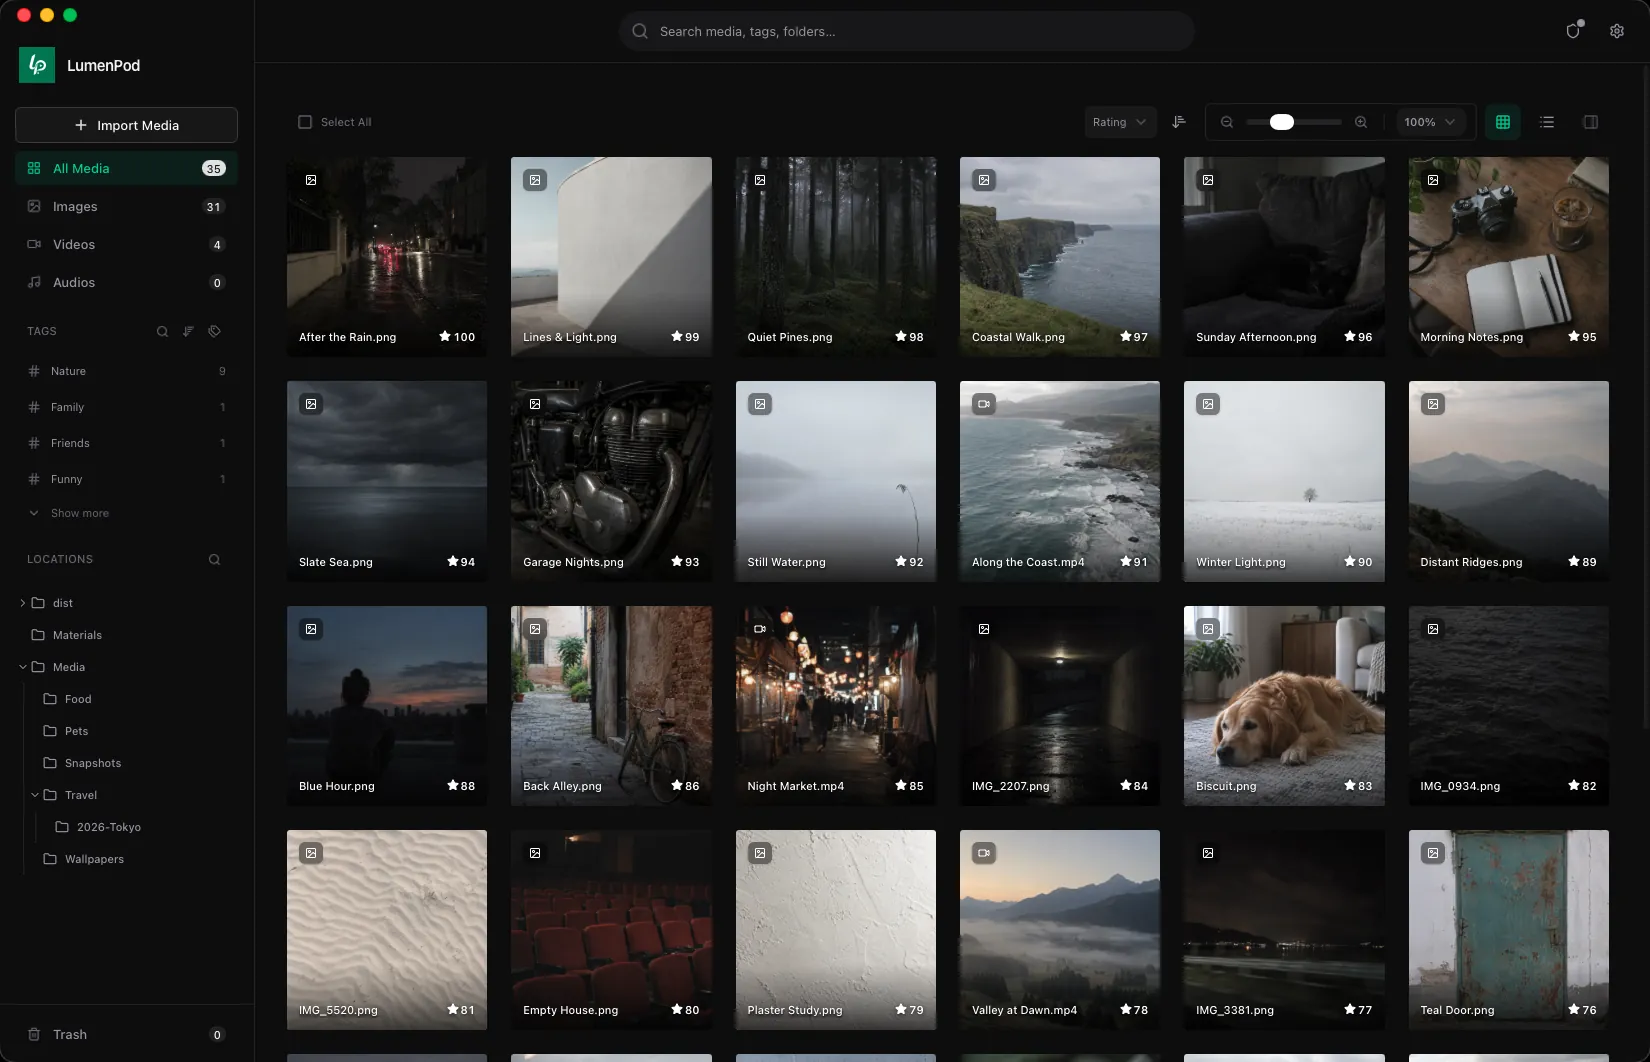
Task: Click the LumenPod logo icon
Action: point(37,65)
